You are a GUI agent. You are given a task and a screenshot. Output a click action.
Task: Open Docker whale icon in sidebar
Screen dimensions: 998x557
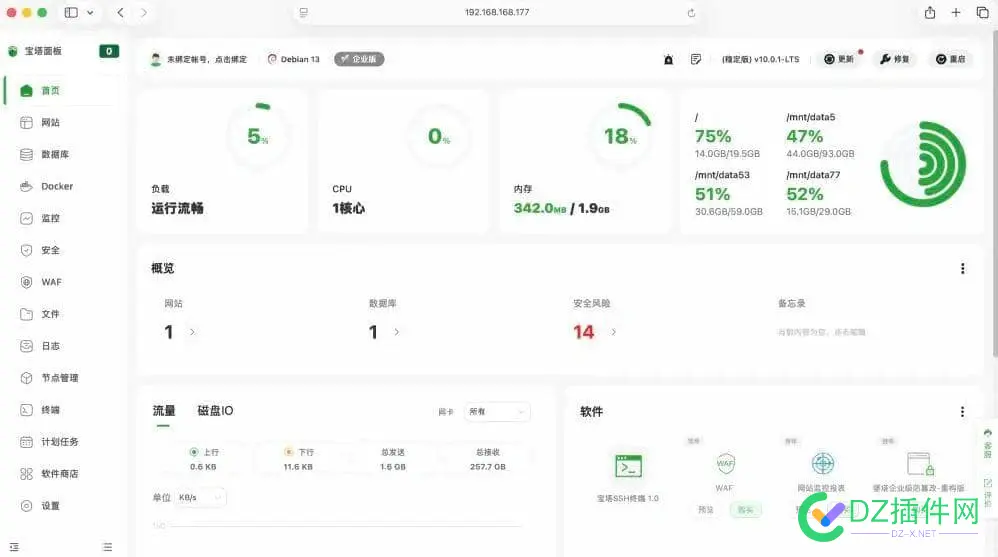pyautogui.click(x=26, y=186)
